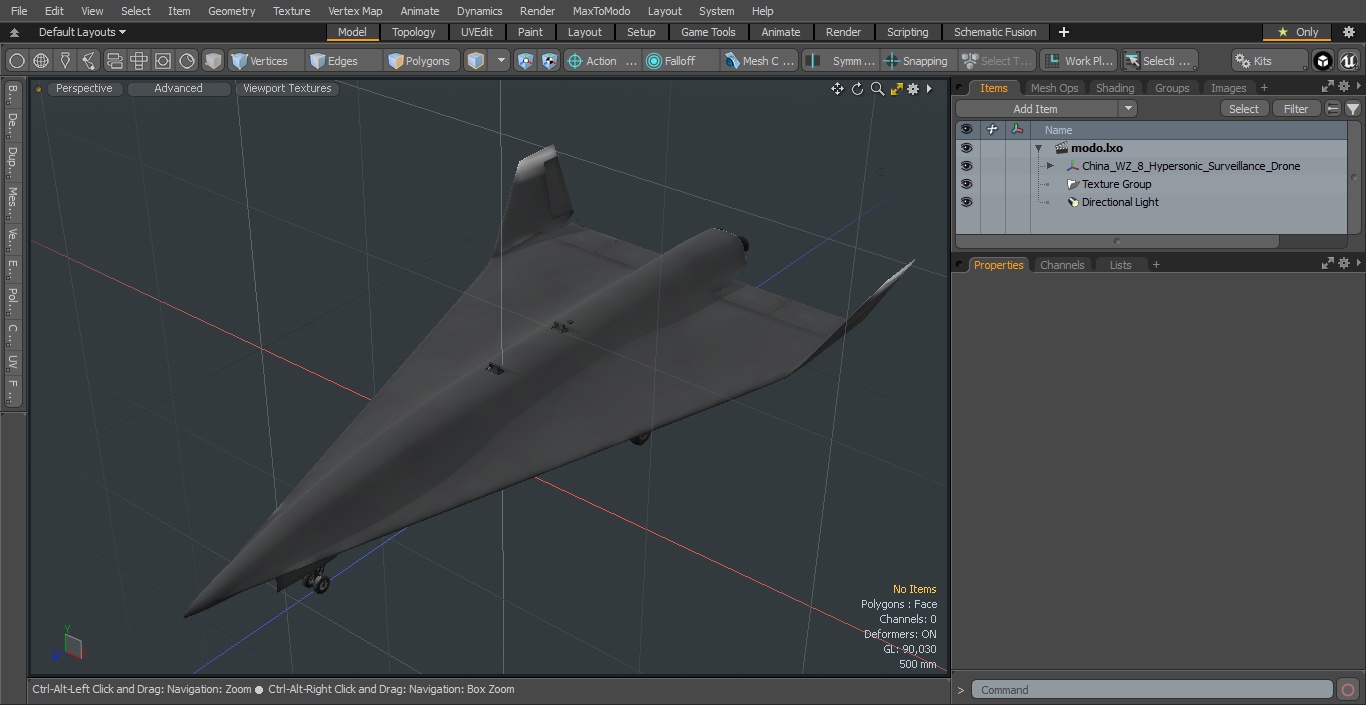Screen dimensions: 1366x705
Task: Click the home arrow icon beside Default Layouts
Action: coord(14,32)
